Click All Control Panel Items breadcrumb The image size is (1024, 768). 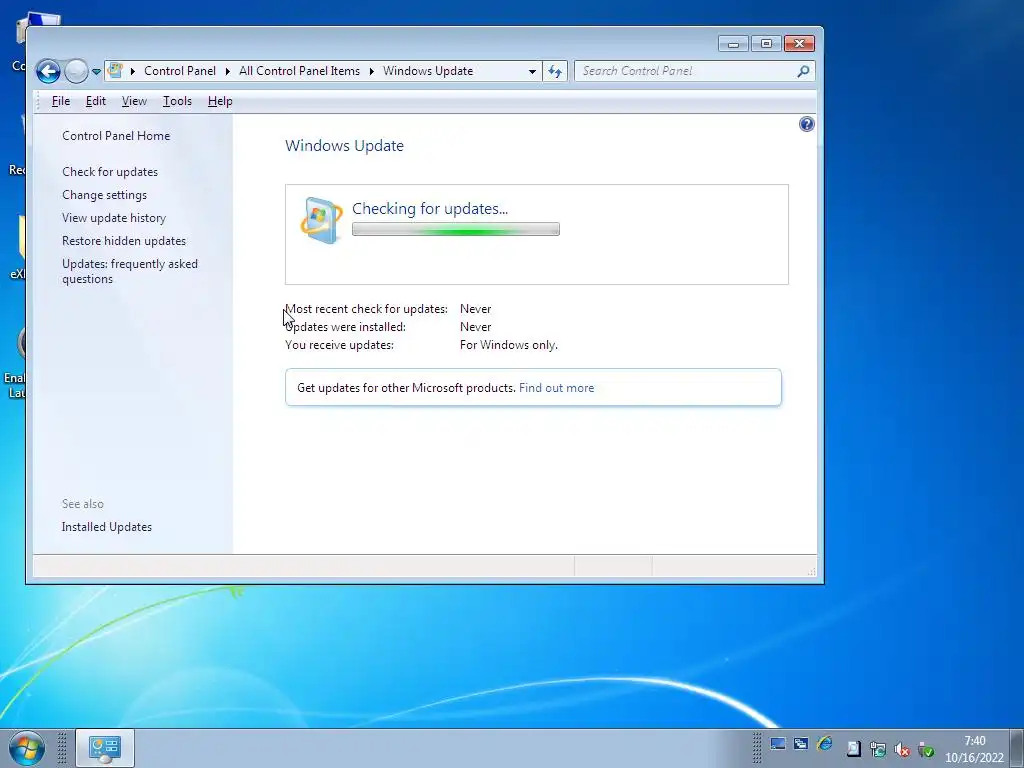pyautogui.click(x=299, y=71)
